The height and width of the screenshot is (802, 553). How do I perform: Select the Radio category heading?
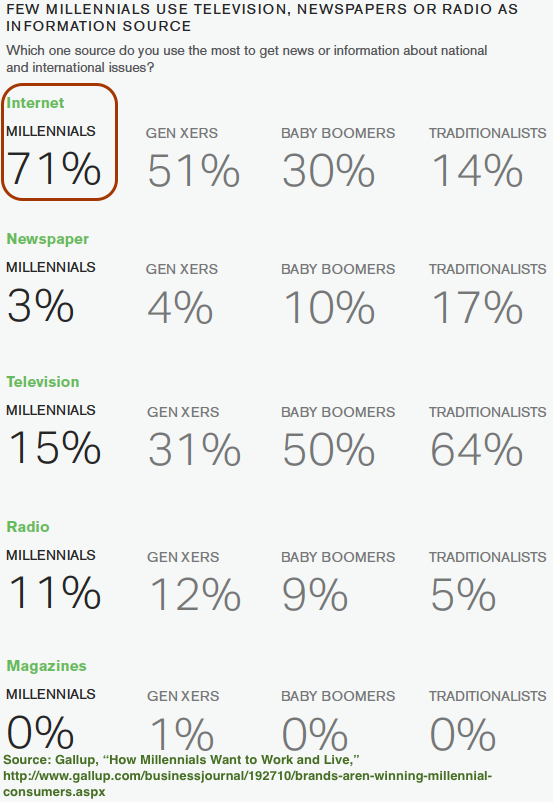[28, 526]
